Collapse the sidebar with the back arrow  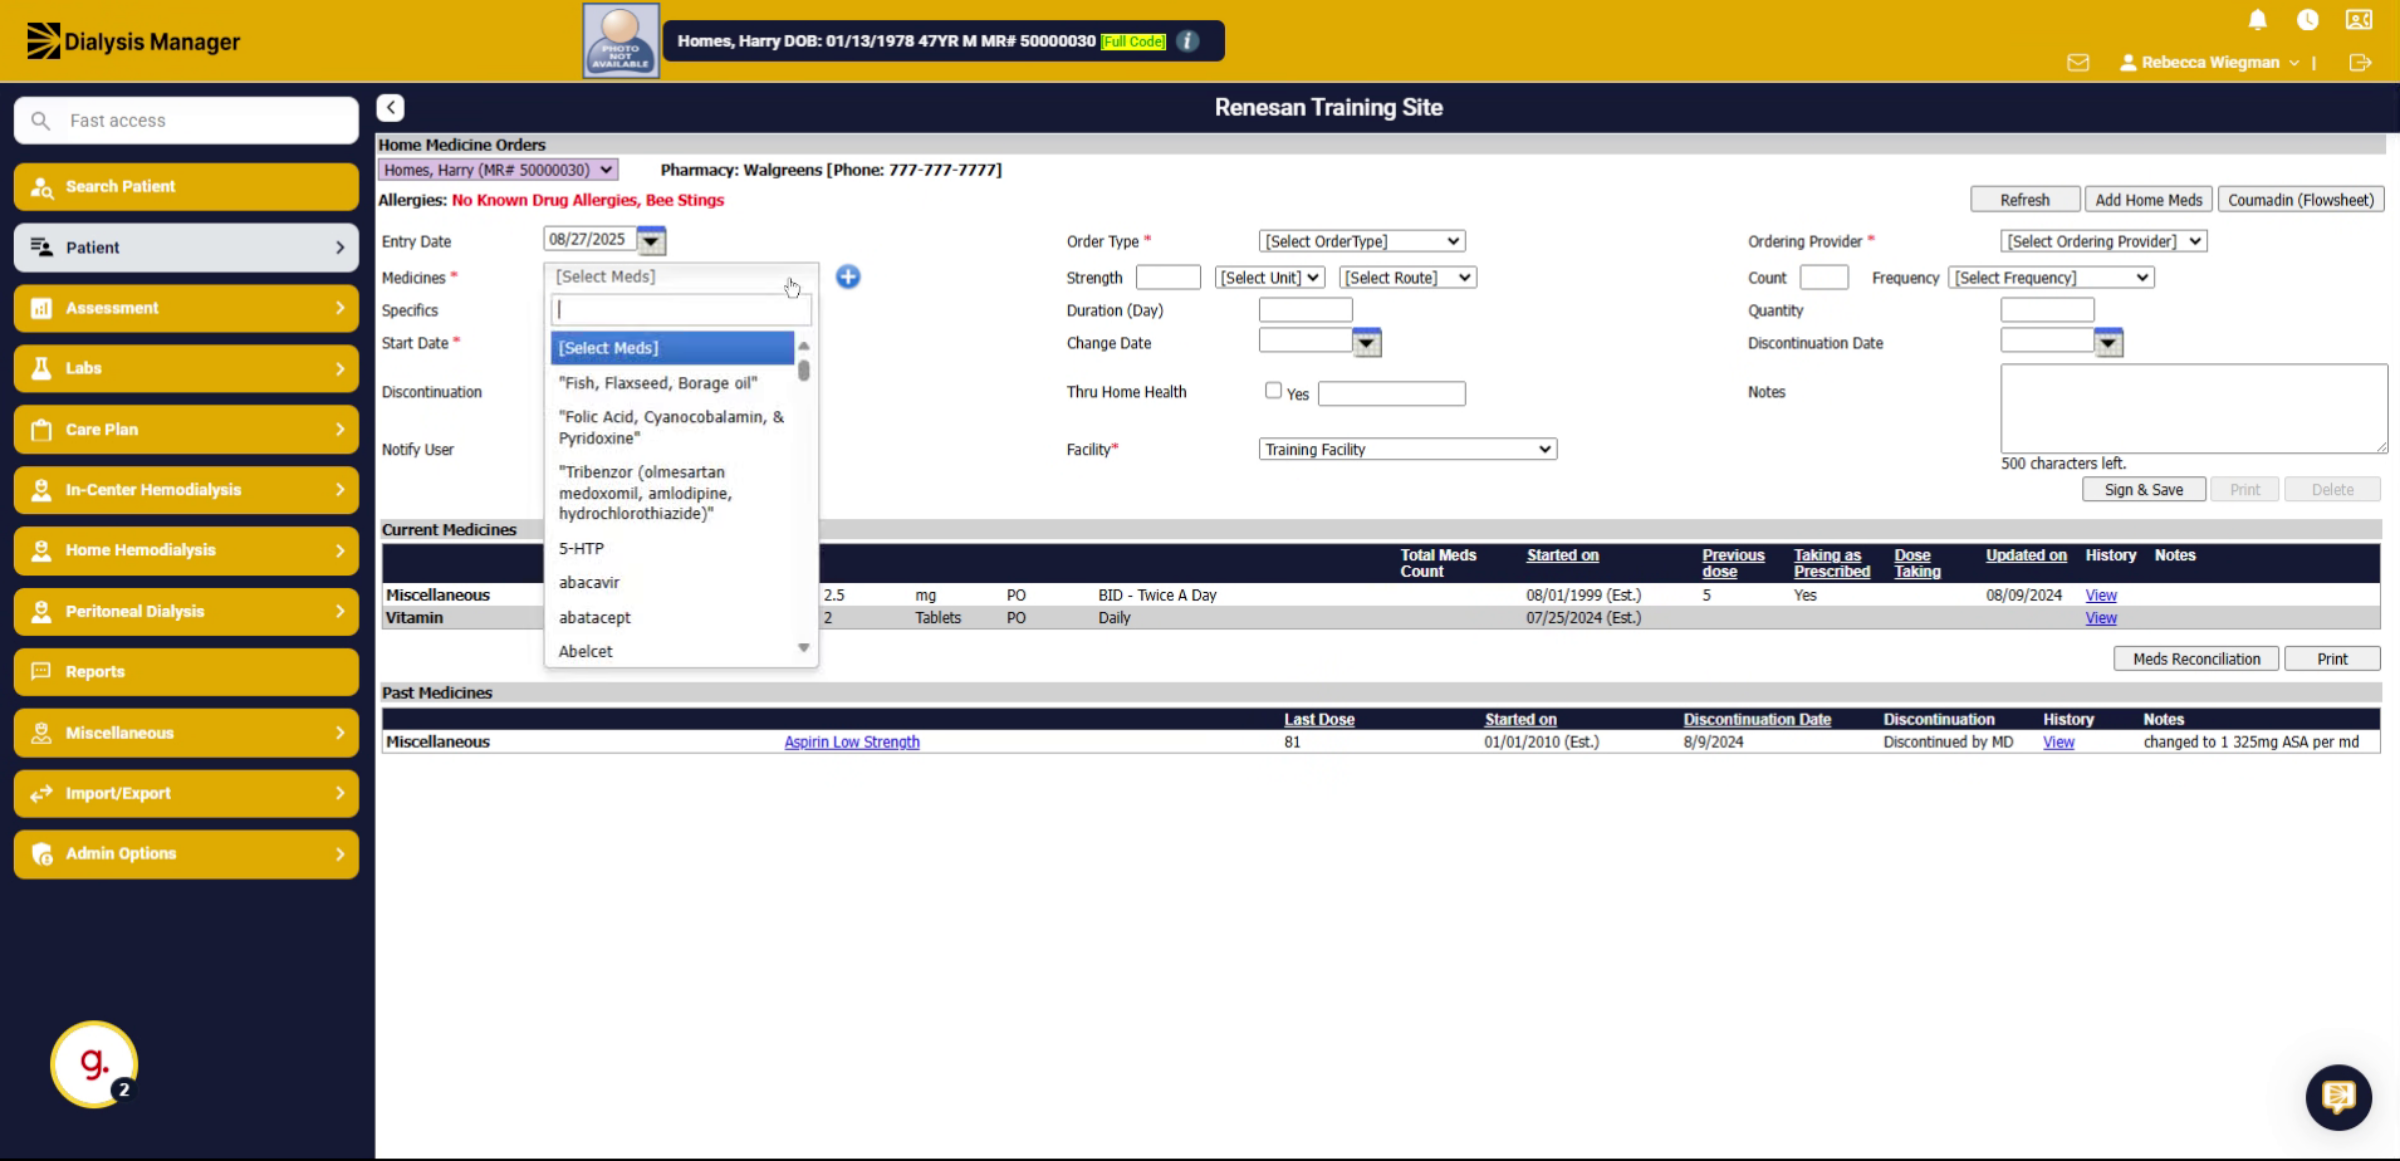[390, 107]
